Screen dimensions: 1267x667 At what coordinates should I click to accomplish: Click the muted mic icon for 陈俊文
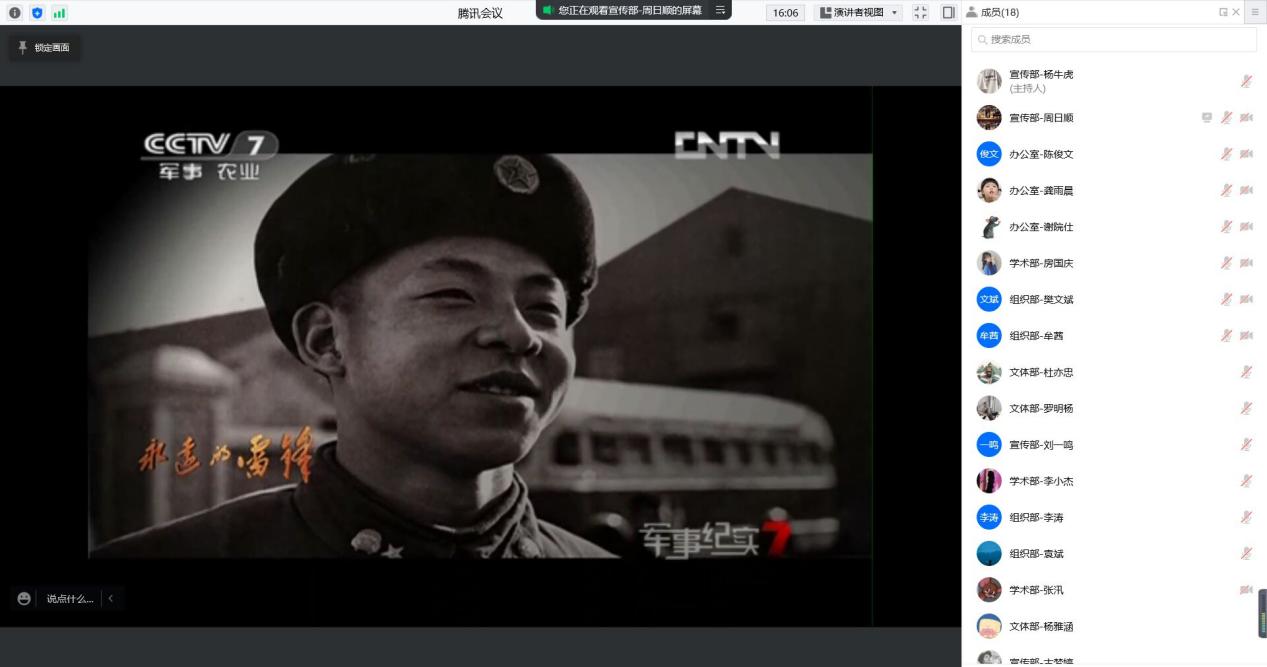pyautogui.click(x=1226, y=154)
